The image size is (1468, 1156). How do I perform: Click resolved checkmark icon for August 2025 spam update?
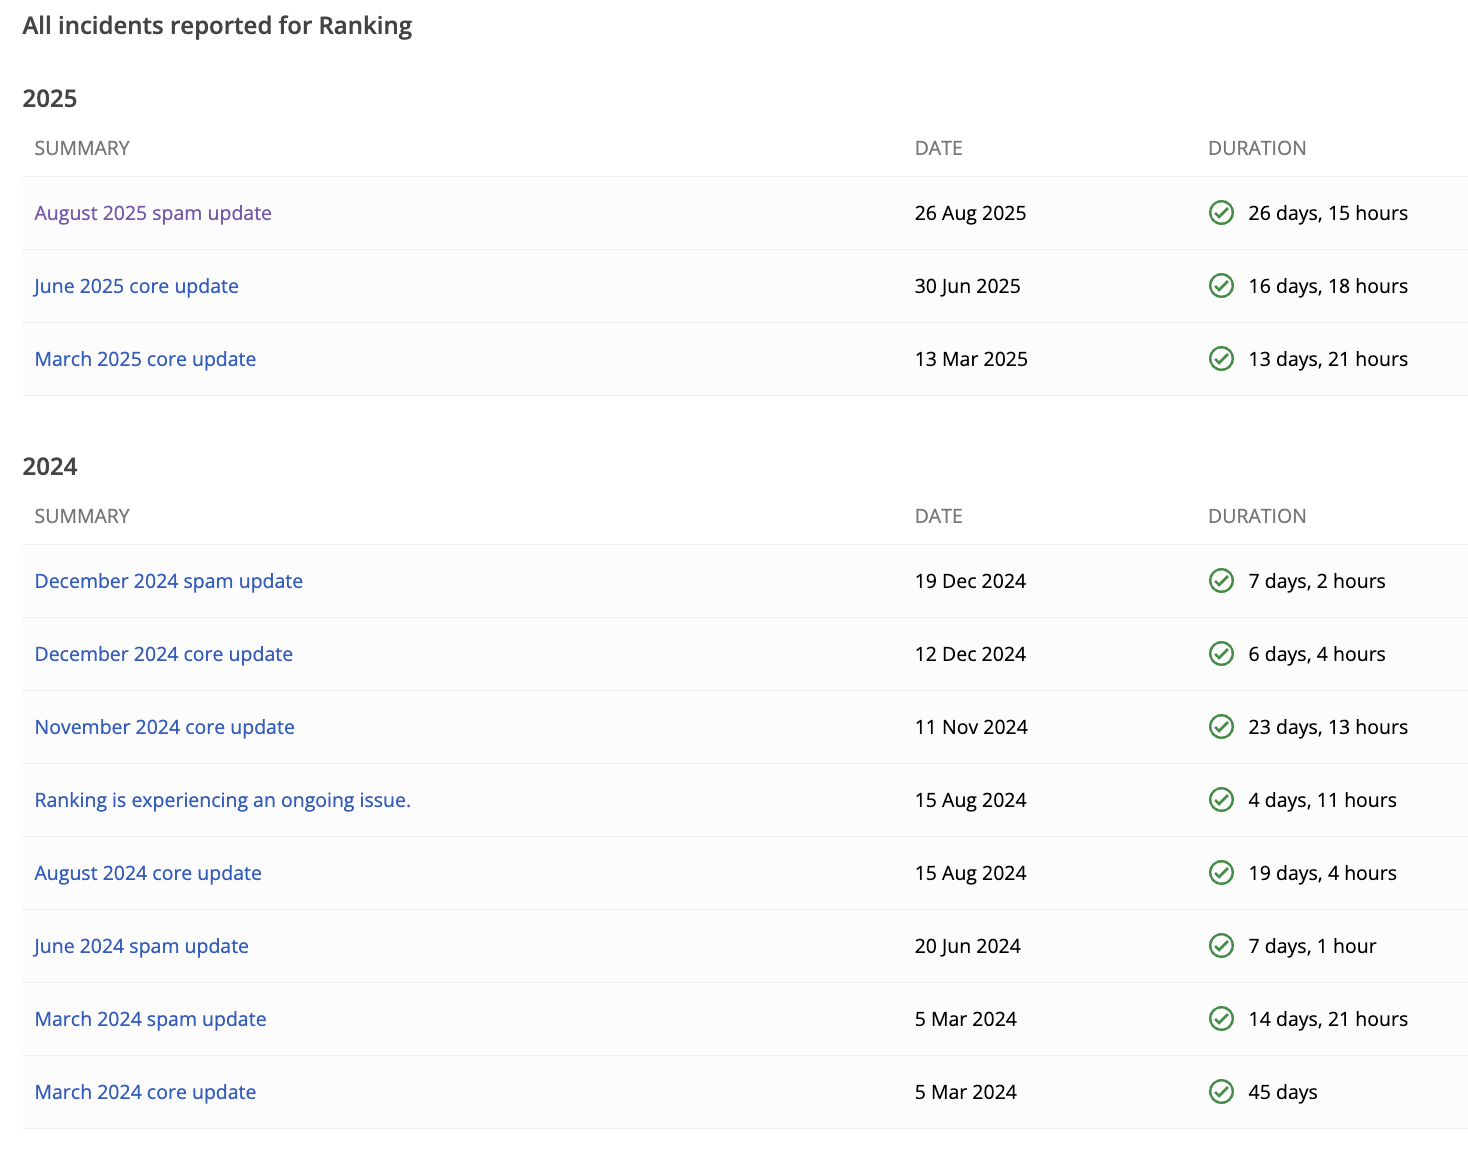[1221, 213]
